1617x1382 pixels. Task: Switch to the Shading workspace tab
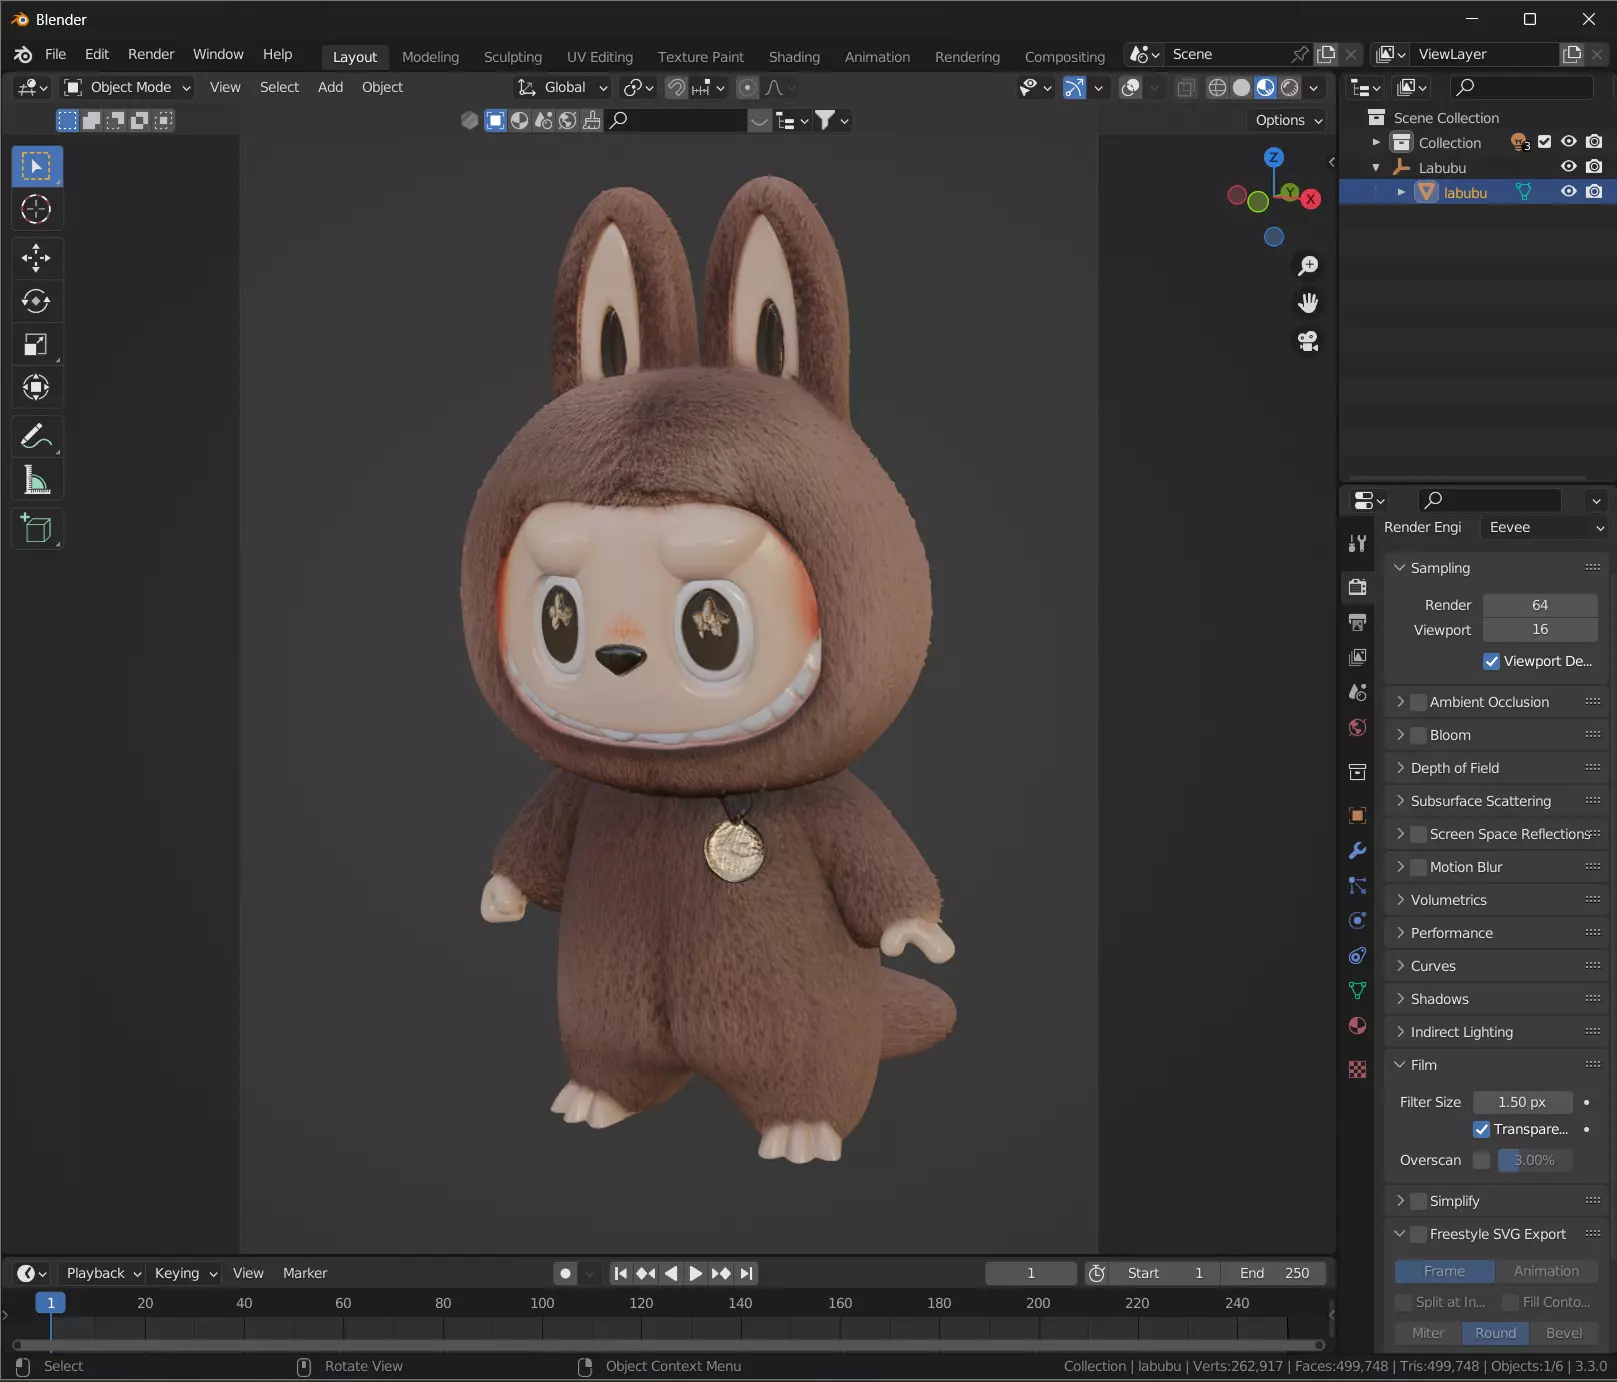(x=794, y=57)
